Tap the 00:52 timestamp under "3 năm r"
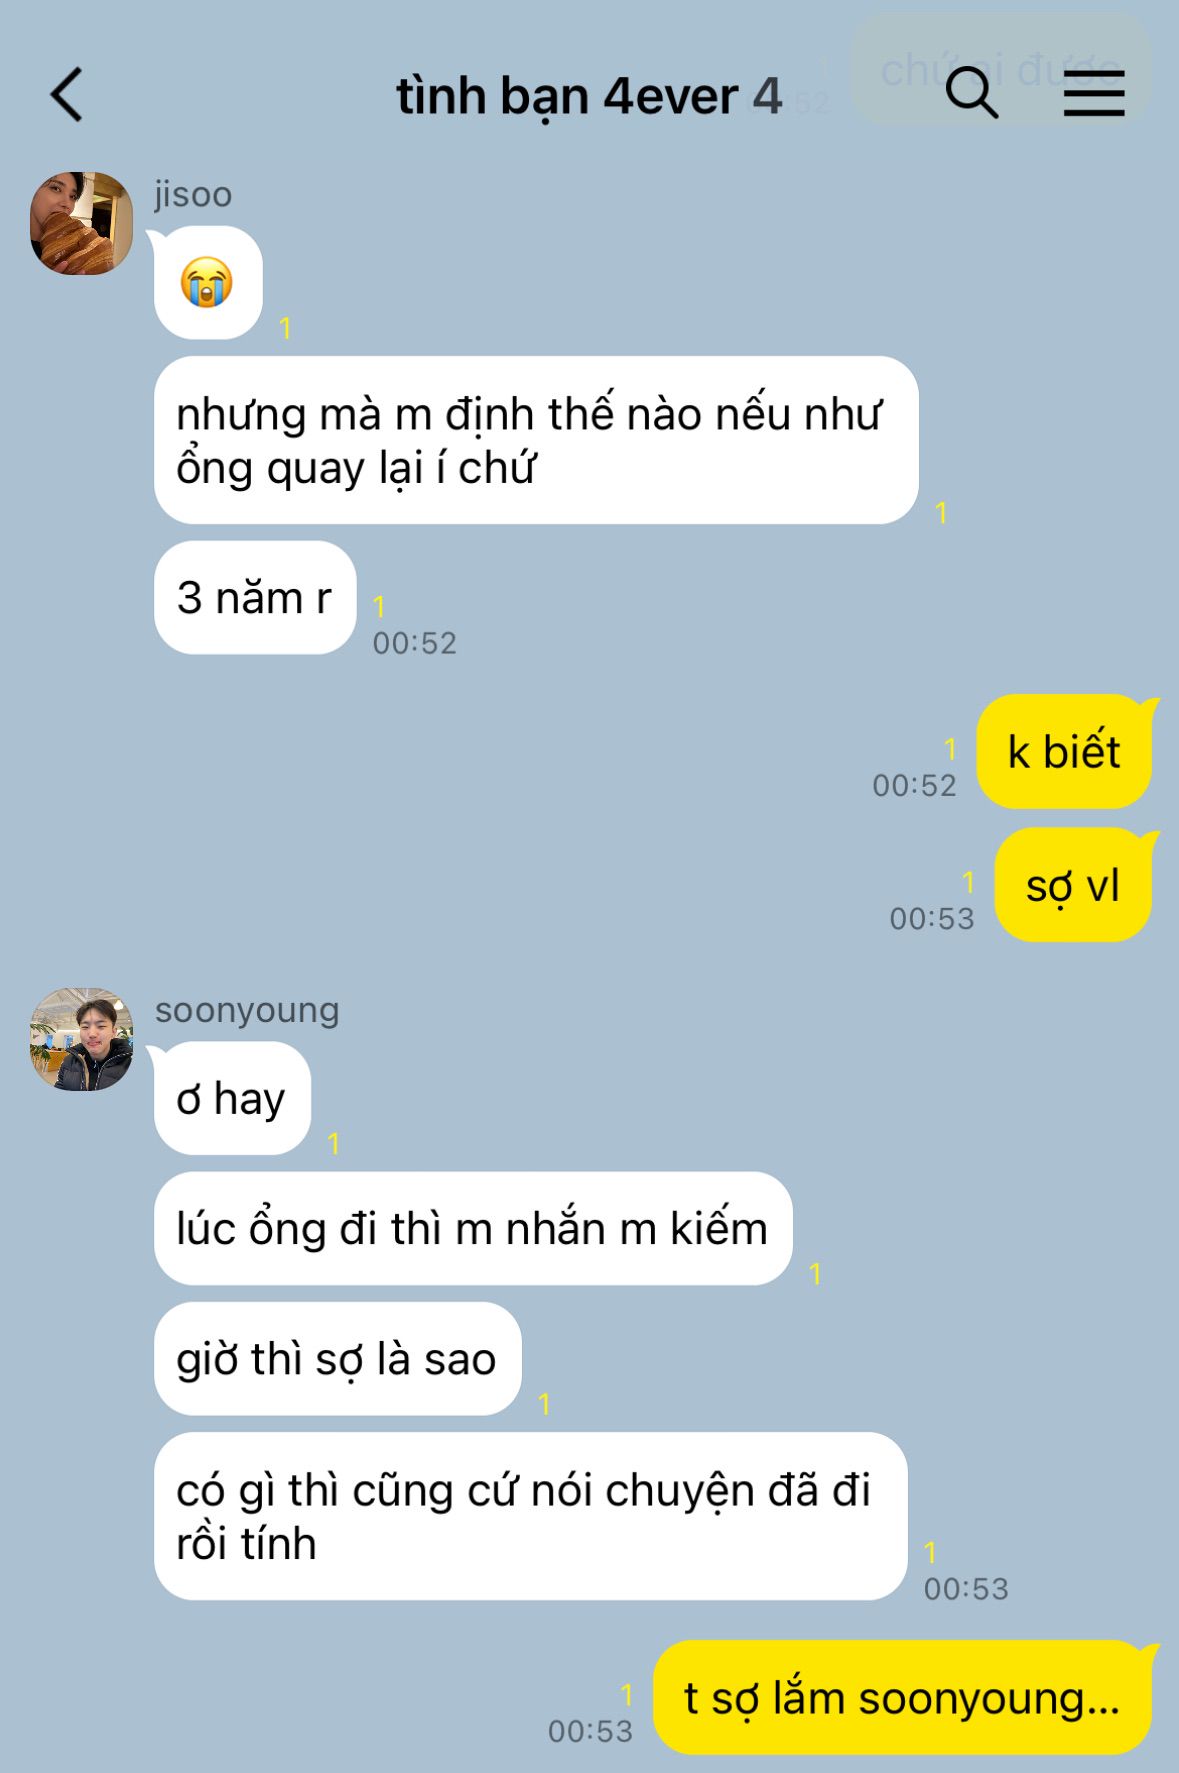 tap(415, 643)
